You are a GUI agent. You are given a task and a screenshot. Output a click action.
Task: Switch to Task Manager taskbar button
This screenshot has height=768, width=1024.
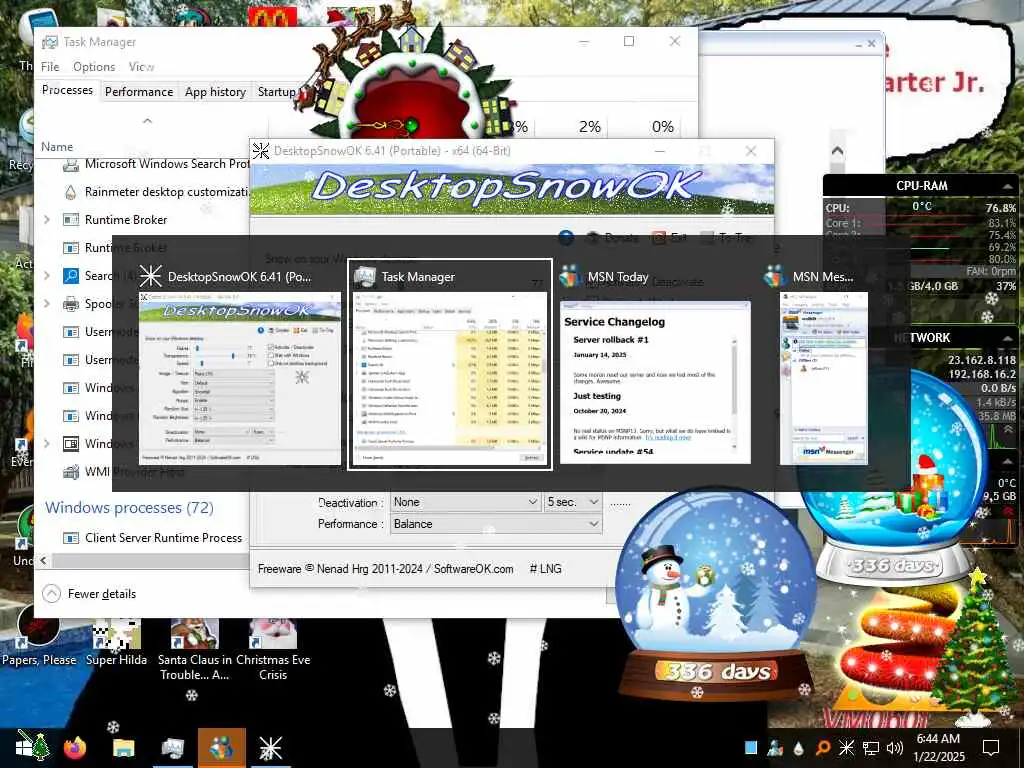(172, 748)
